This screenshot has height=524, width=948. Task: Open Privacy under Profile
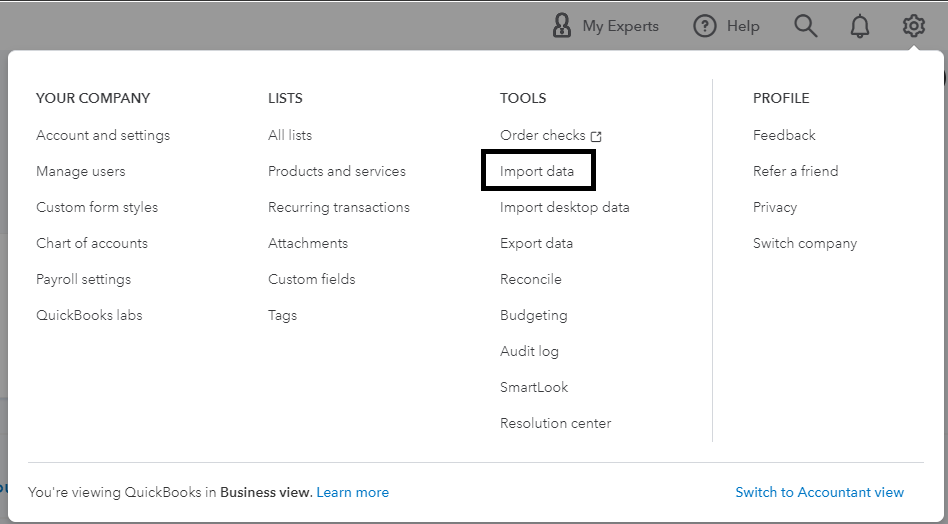775,207
